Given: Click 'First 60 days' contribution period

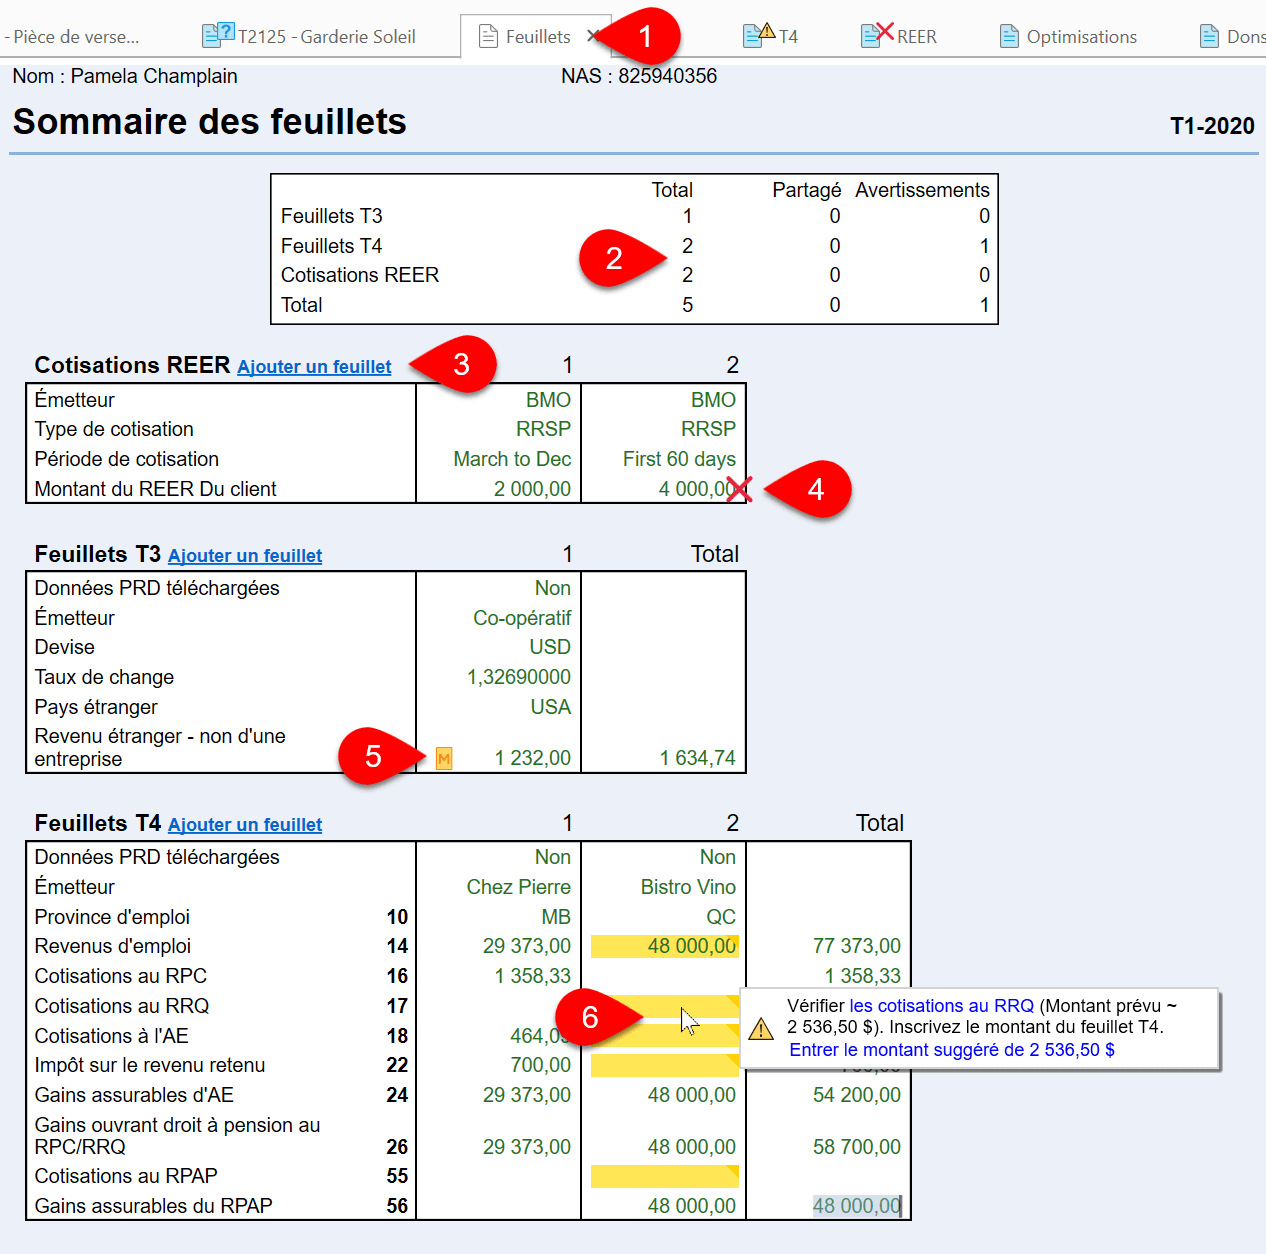Looking at the screenshot, I should point(679,459).
